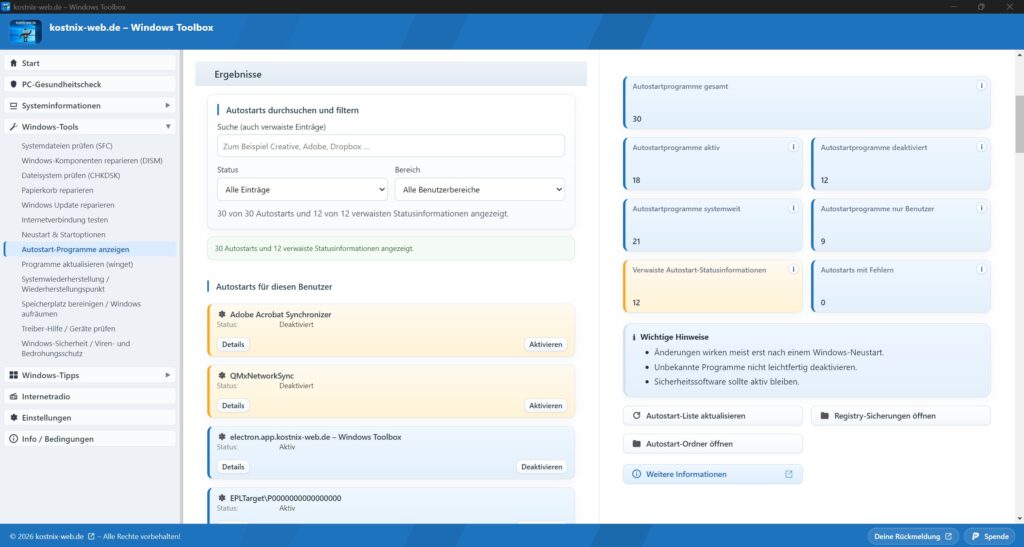Click Aktivieren for QMxNetworkSync
The image size is (1024, 547).
(x=545, y=406)
